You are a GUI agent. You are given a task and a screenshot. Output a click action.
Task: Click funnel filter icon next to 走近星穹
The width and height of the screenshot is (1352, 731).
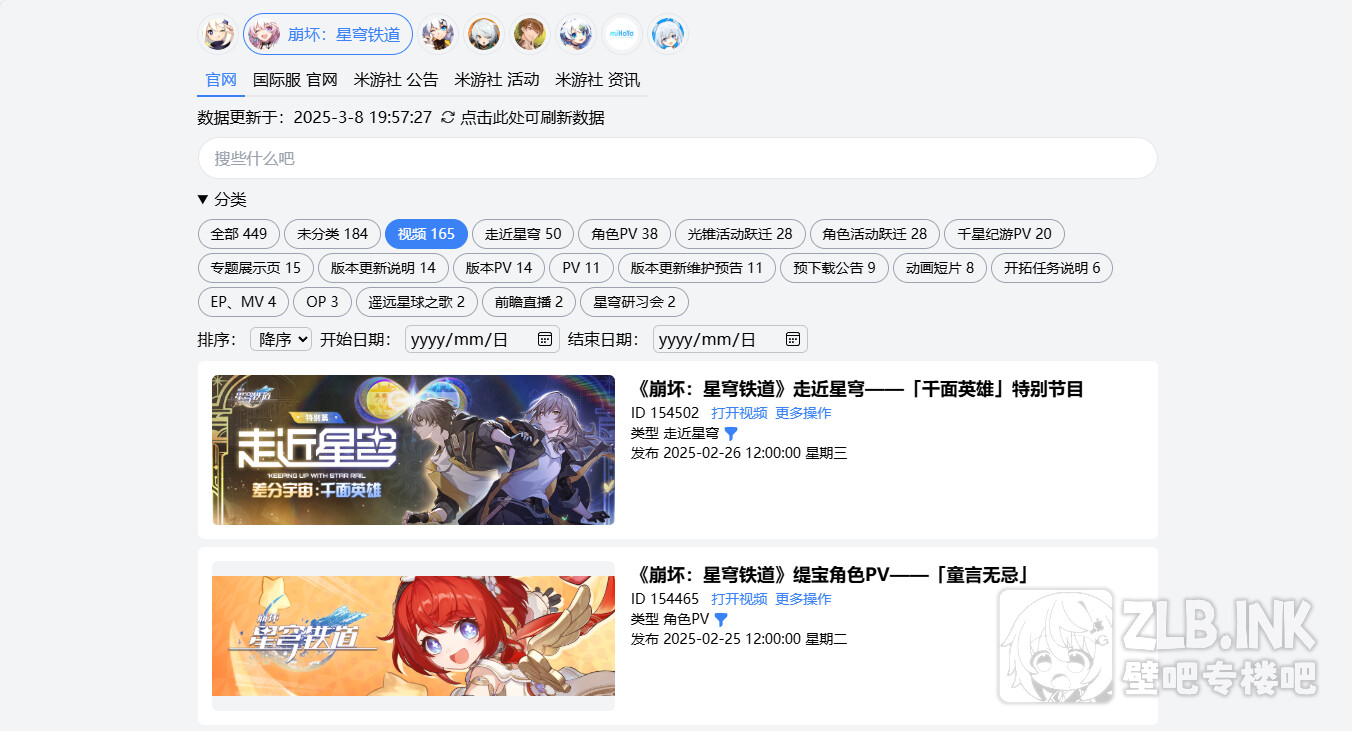click(731, 434)
